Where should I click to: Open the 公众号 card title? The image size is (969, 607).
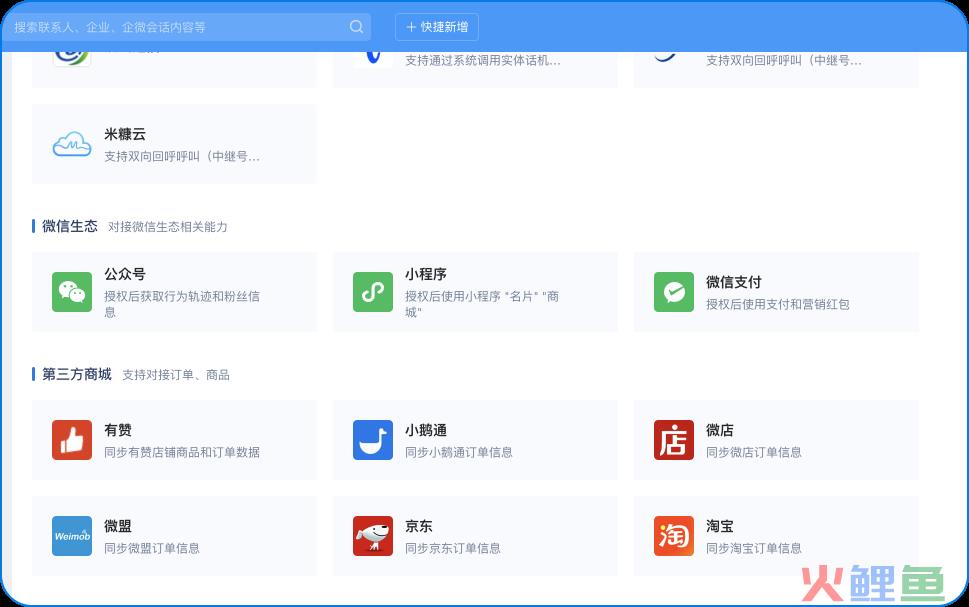click(125, 274)
